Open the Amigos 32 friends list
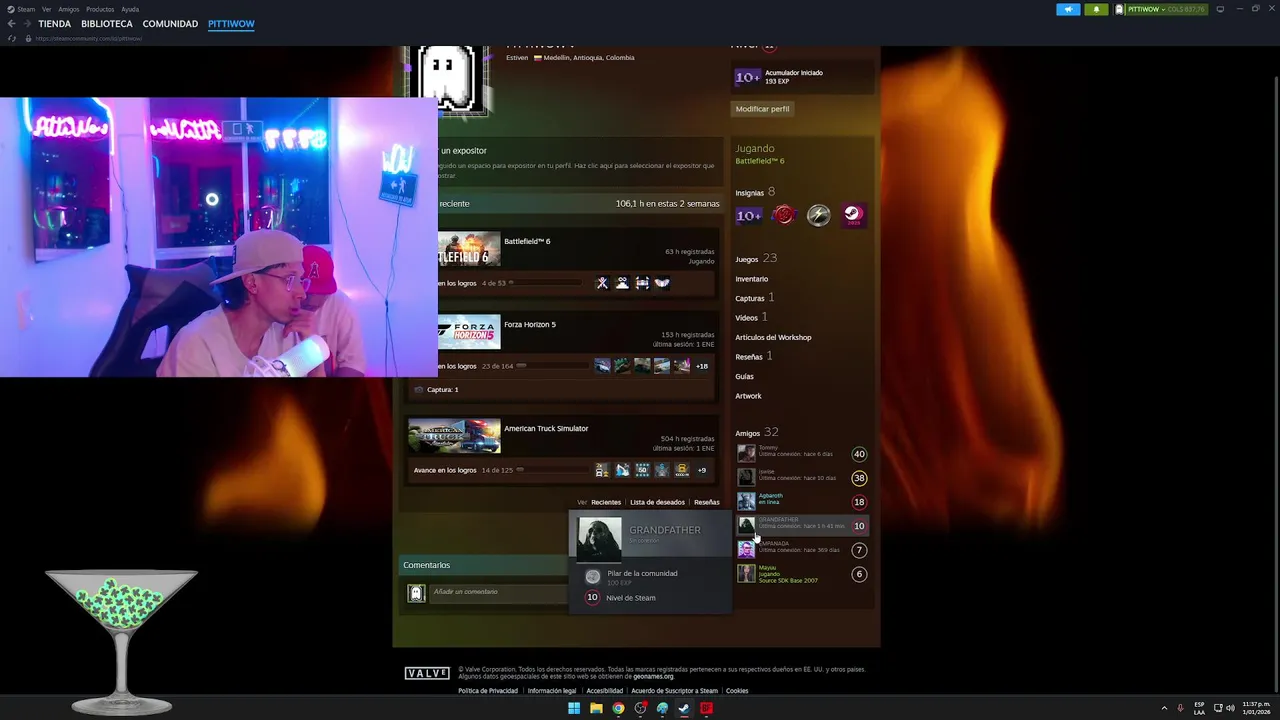Screen dimensions: 1280x720 tap(756, 433)
